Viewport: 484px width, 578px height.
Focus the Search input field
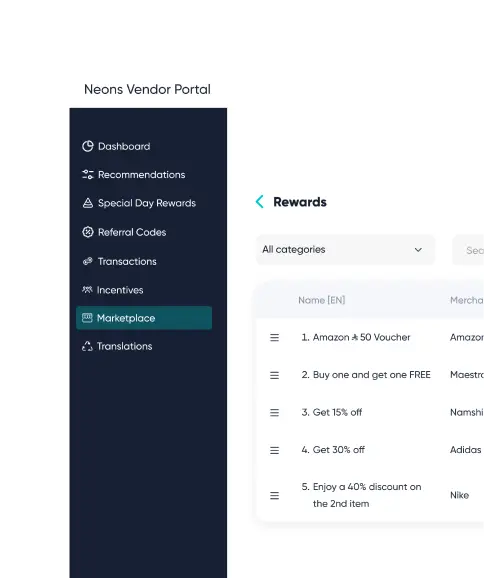pyautogui.click(x=468, y=250)
